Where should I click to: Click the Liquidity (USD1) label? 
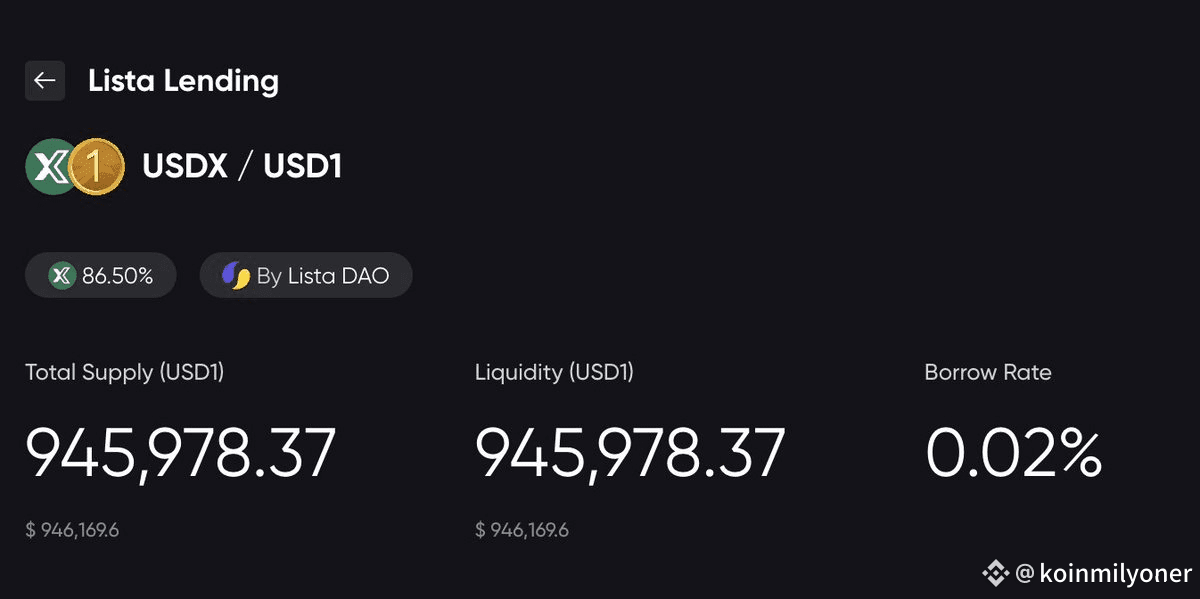click(x=554, y=373)
